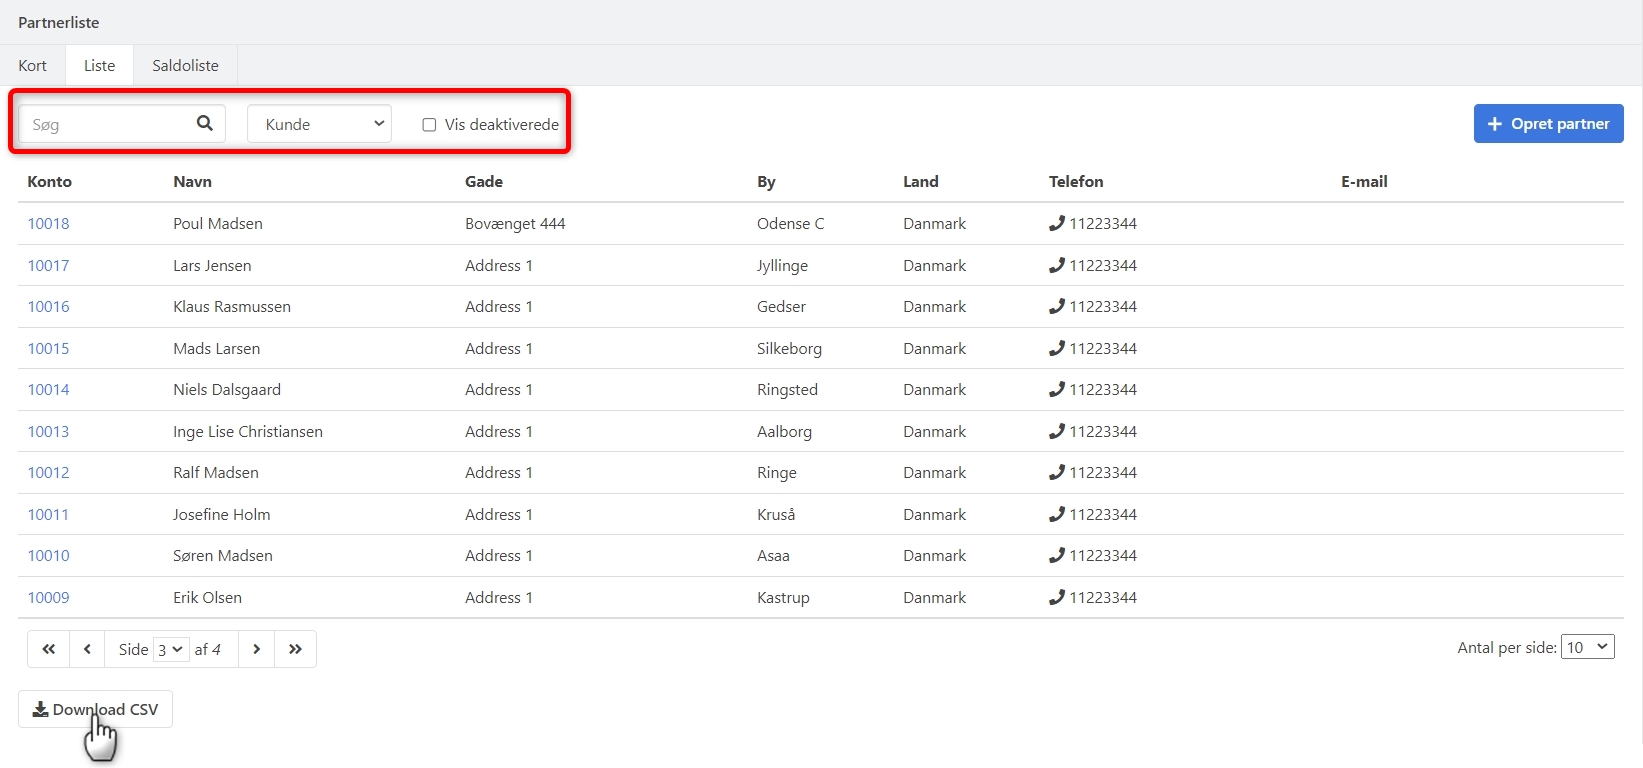The image size is (1643, 768).
Task: Click the name Poul Madsen
Action: [x=218, y=223]
